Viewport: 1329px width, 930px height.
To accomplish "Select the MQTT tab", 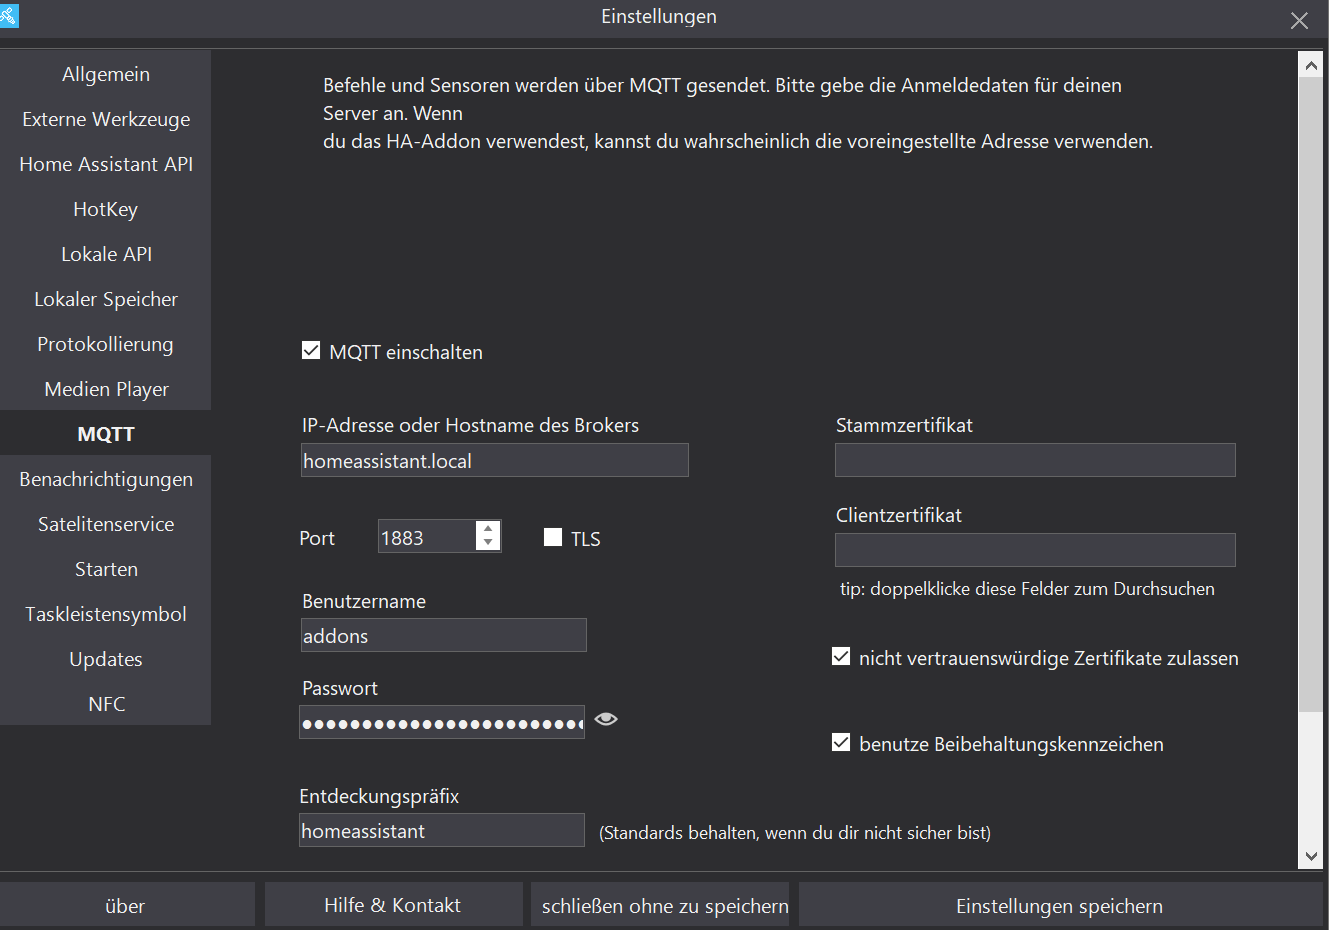I will click(x=106, y=434).
